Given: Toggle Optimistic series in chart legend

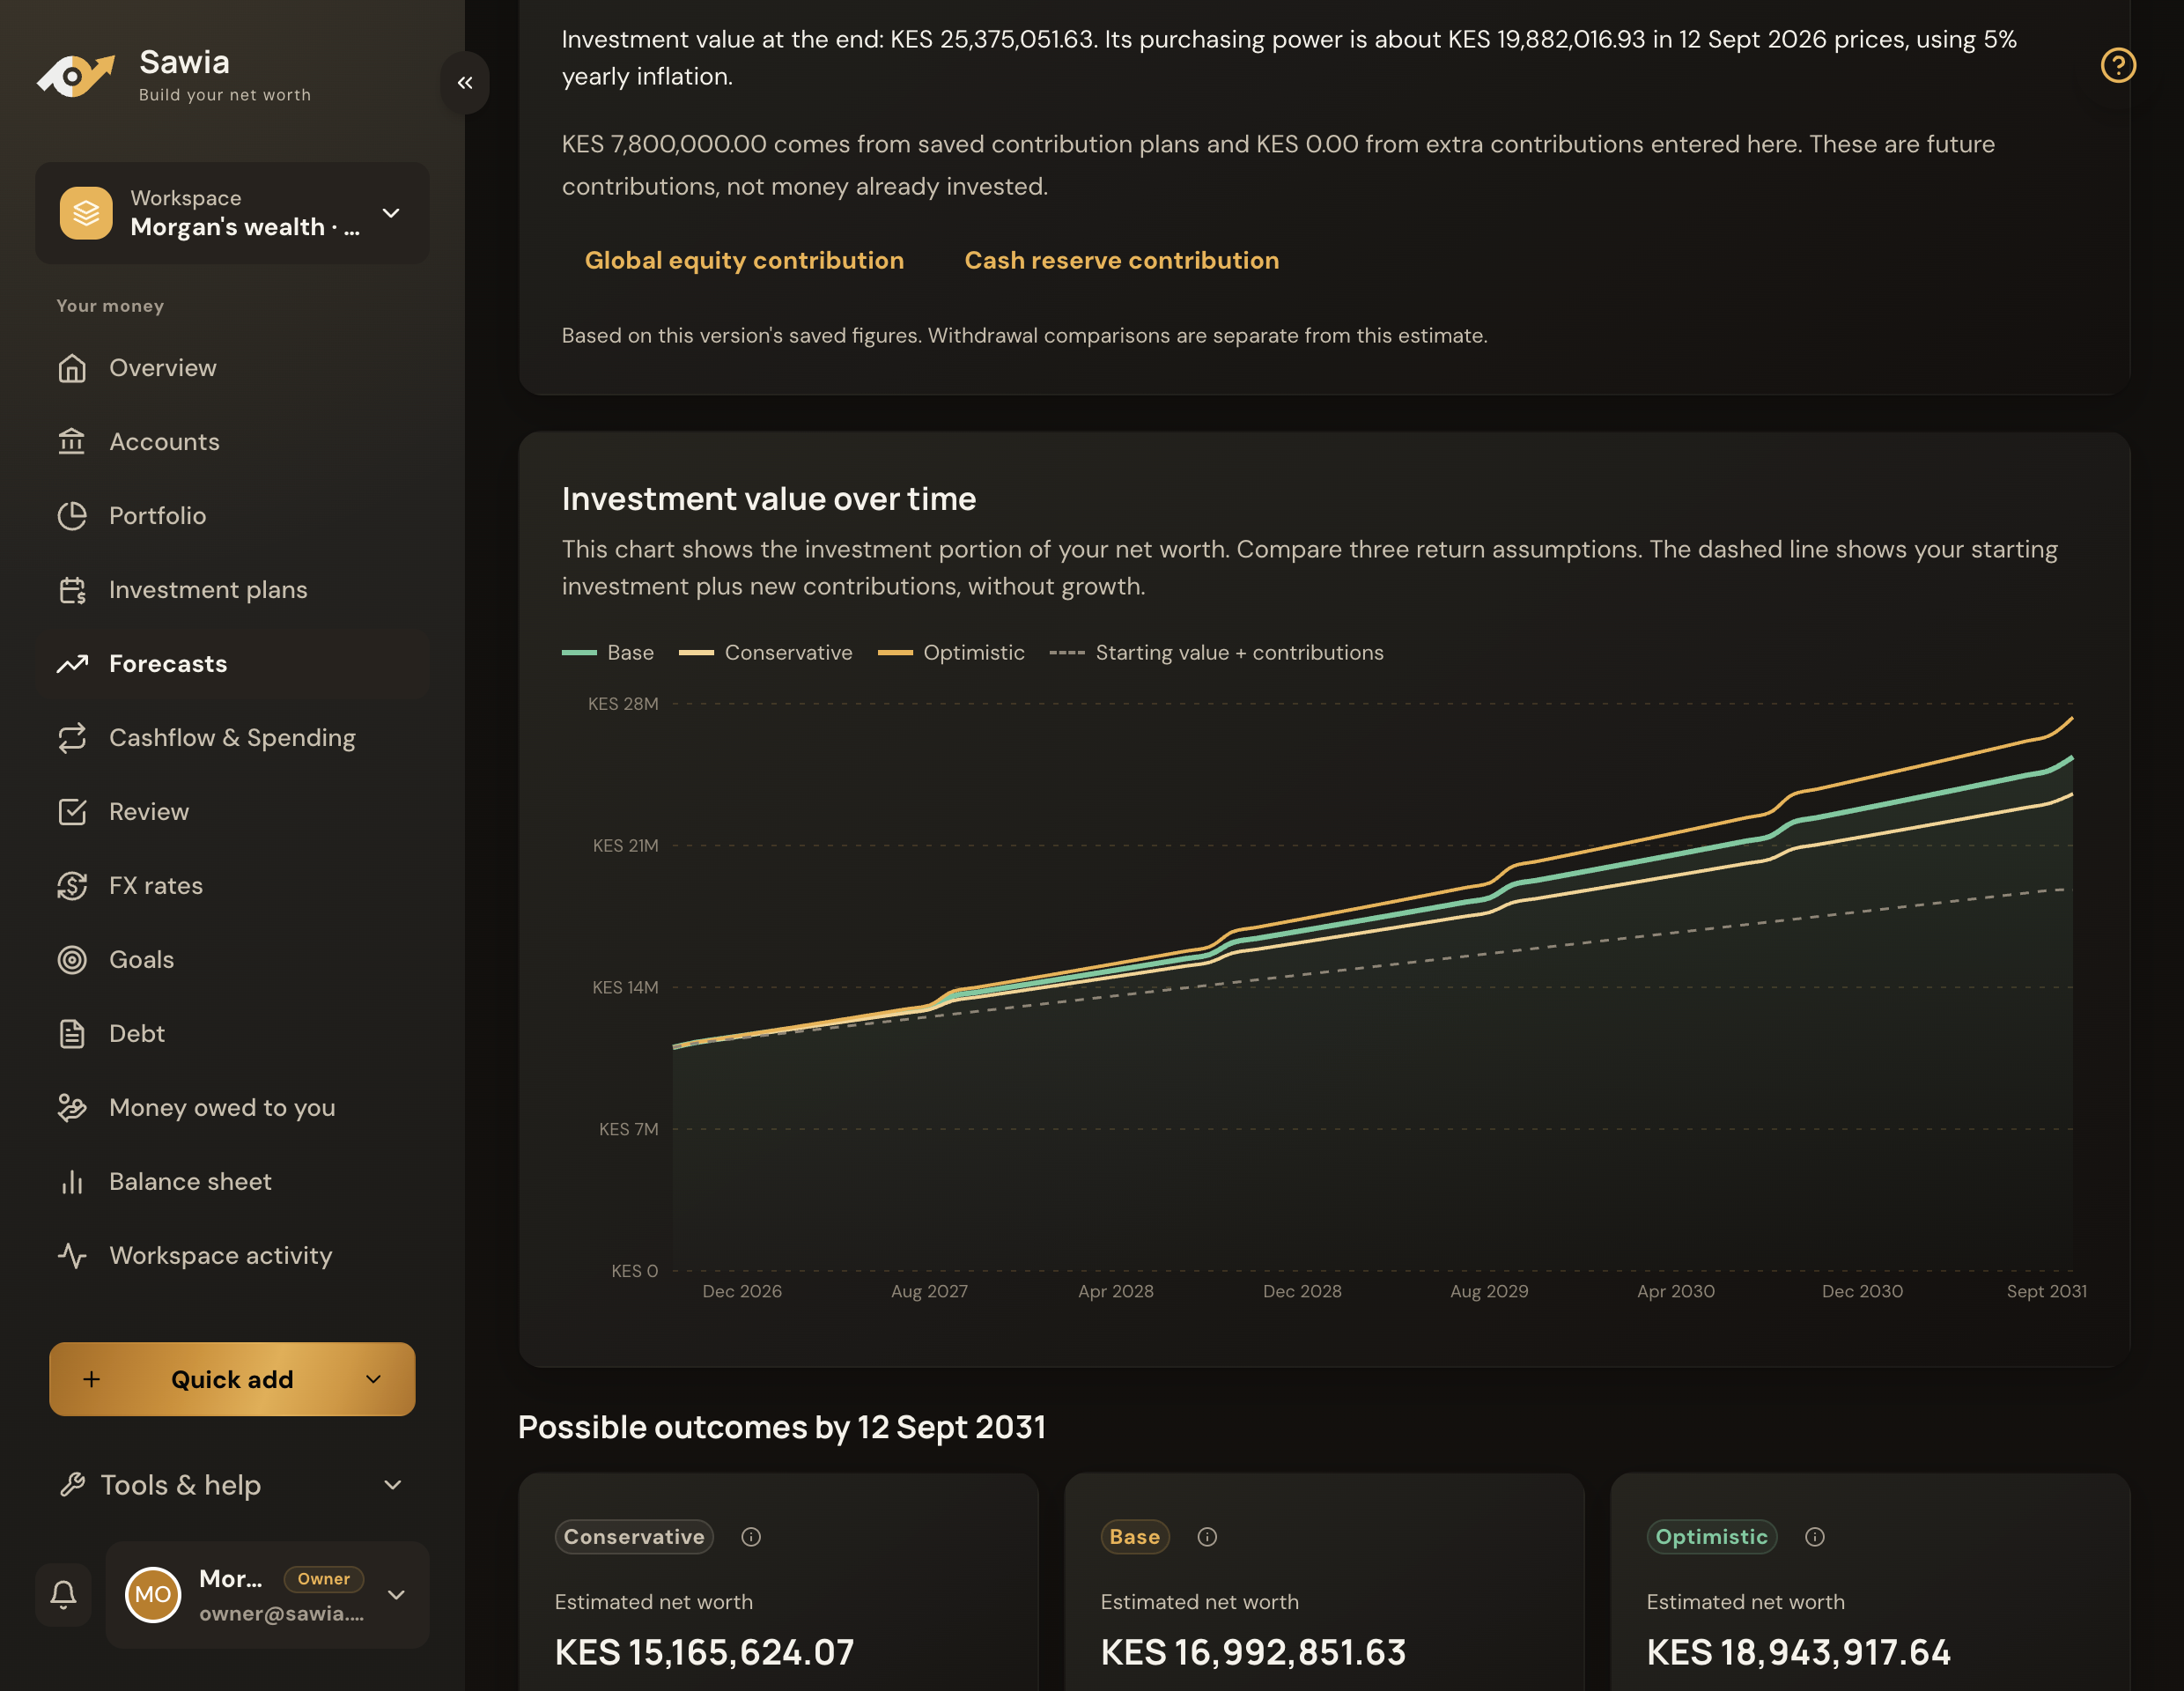Looking at the screenshot, I should click(x=951, y=653).
